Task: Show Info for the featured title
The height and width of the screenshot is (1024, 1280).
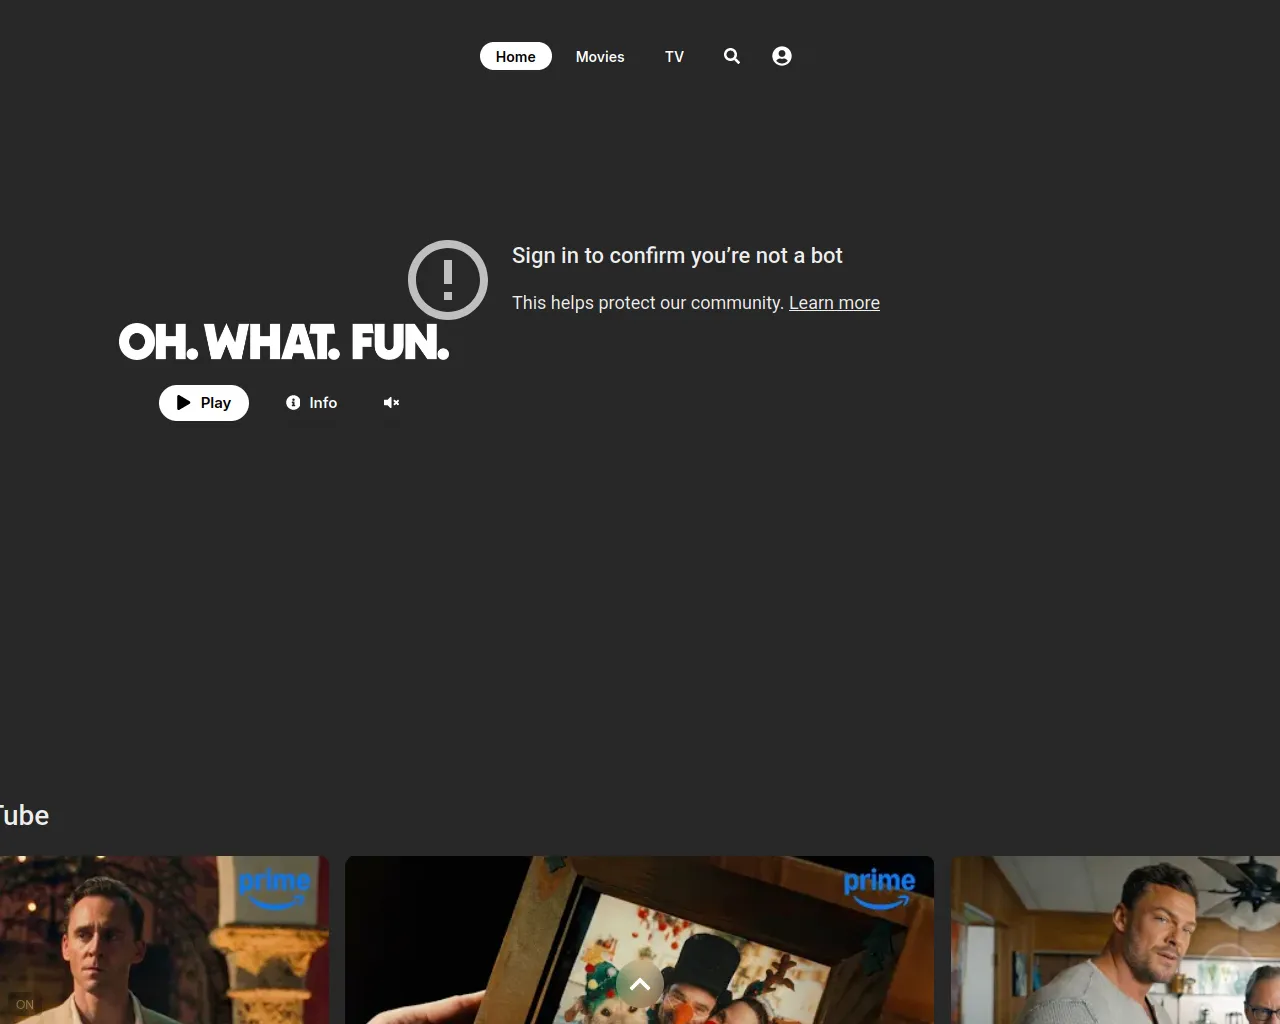Action: [312, 403]
